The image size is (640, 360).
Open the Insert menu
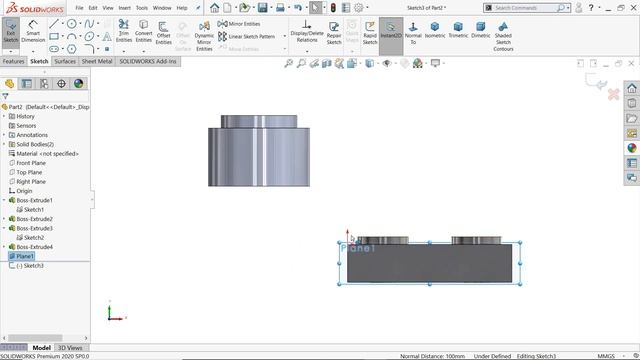click(x=124, y=8)
